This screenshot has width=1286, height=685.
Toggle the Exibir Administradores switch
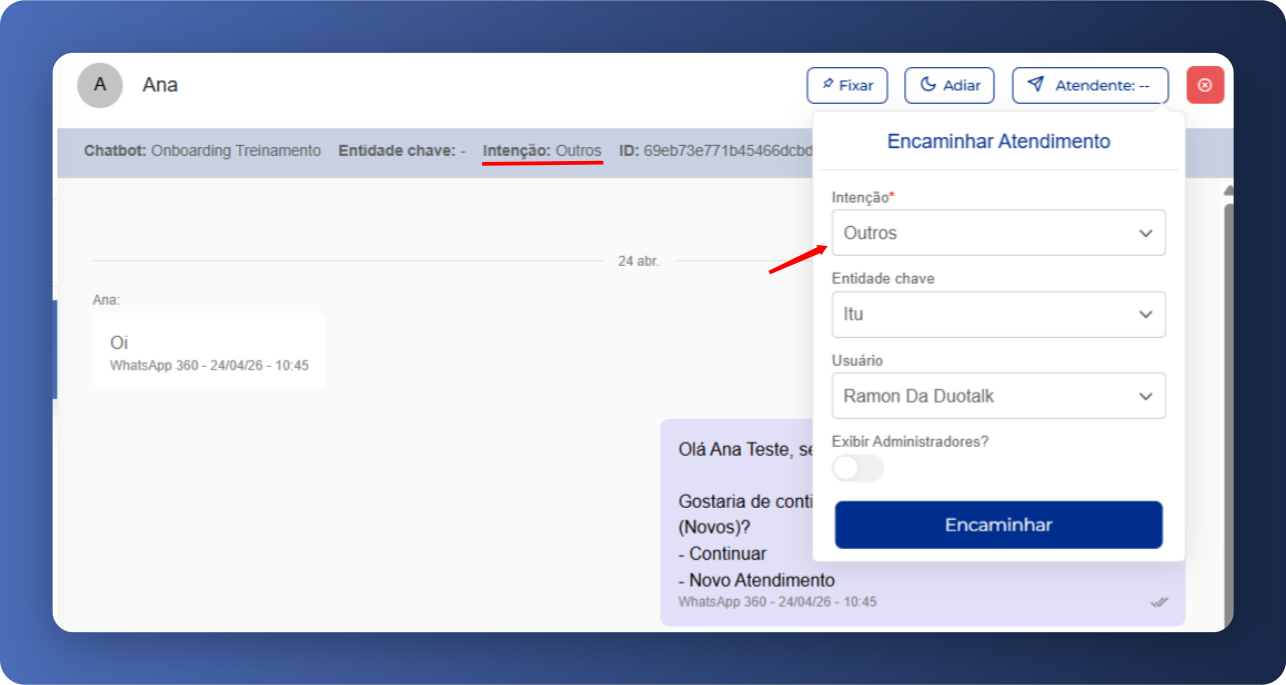point(858,468)
